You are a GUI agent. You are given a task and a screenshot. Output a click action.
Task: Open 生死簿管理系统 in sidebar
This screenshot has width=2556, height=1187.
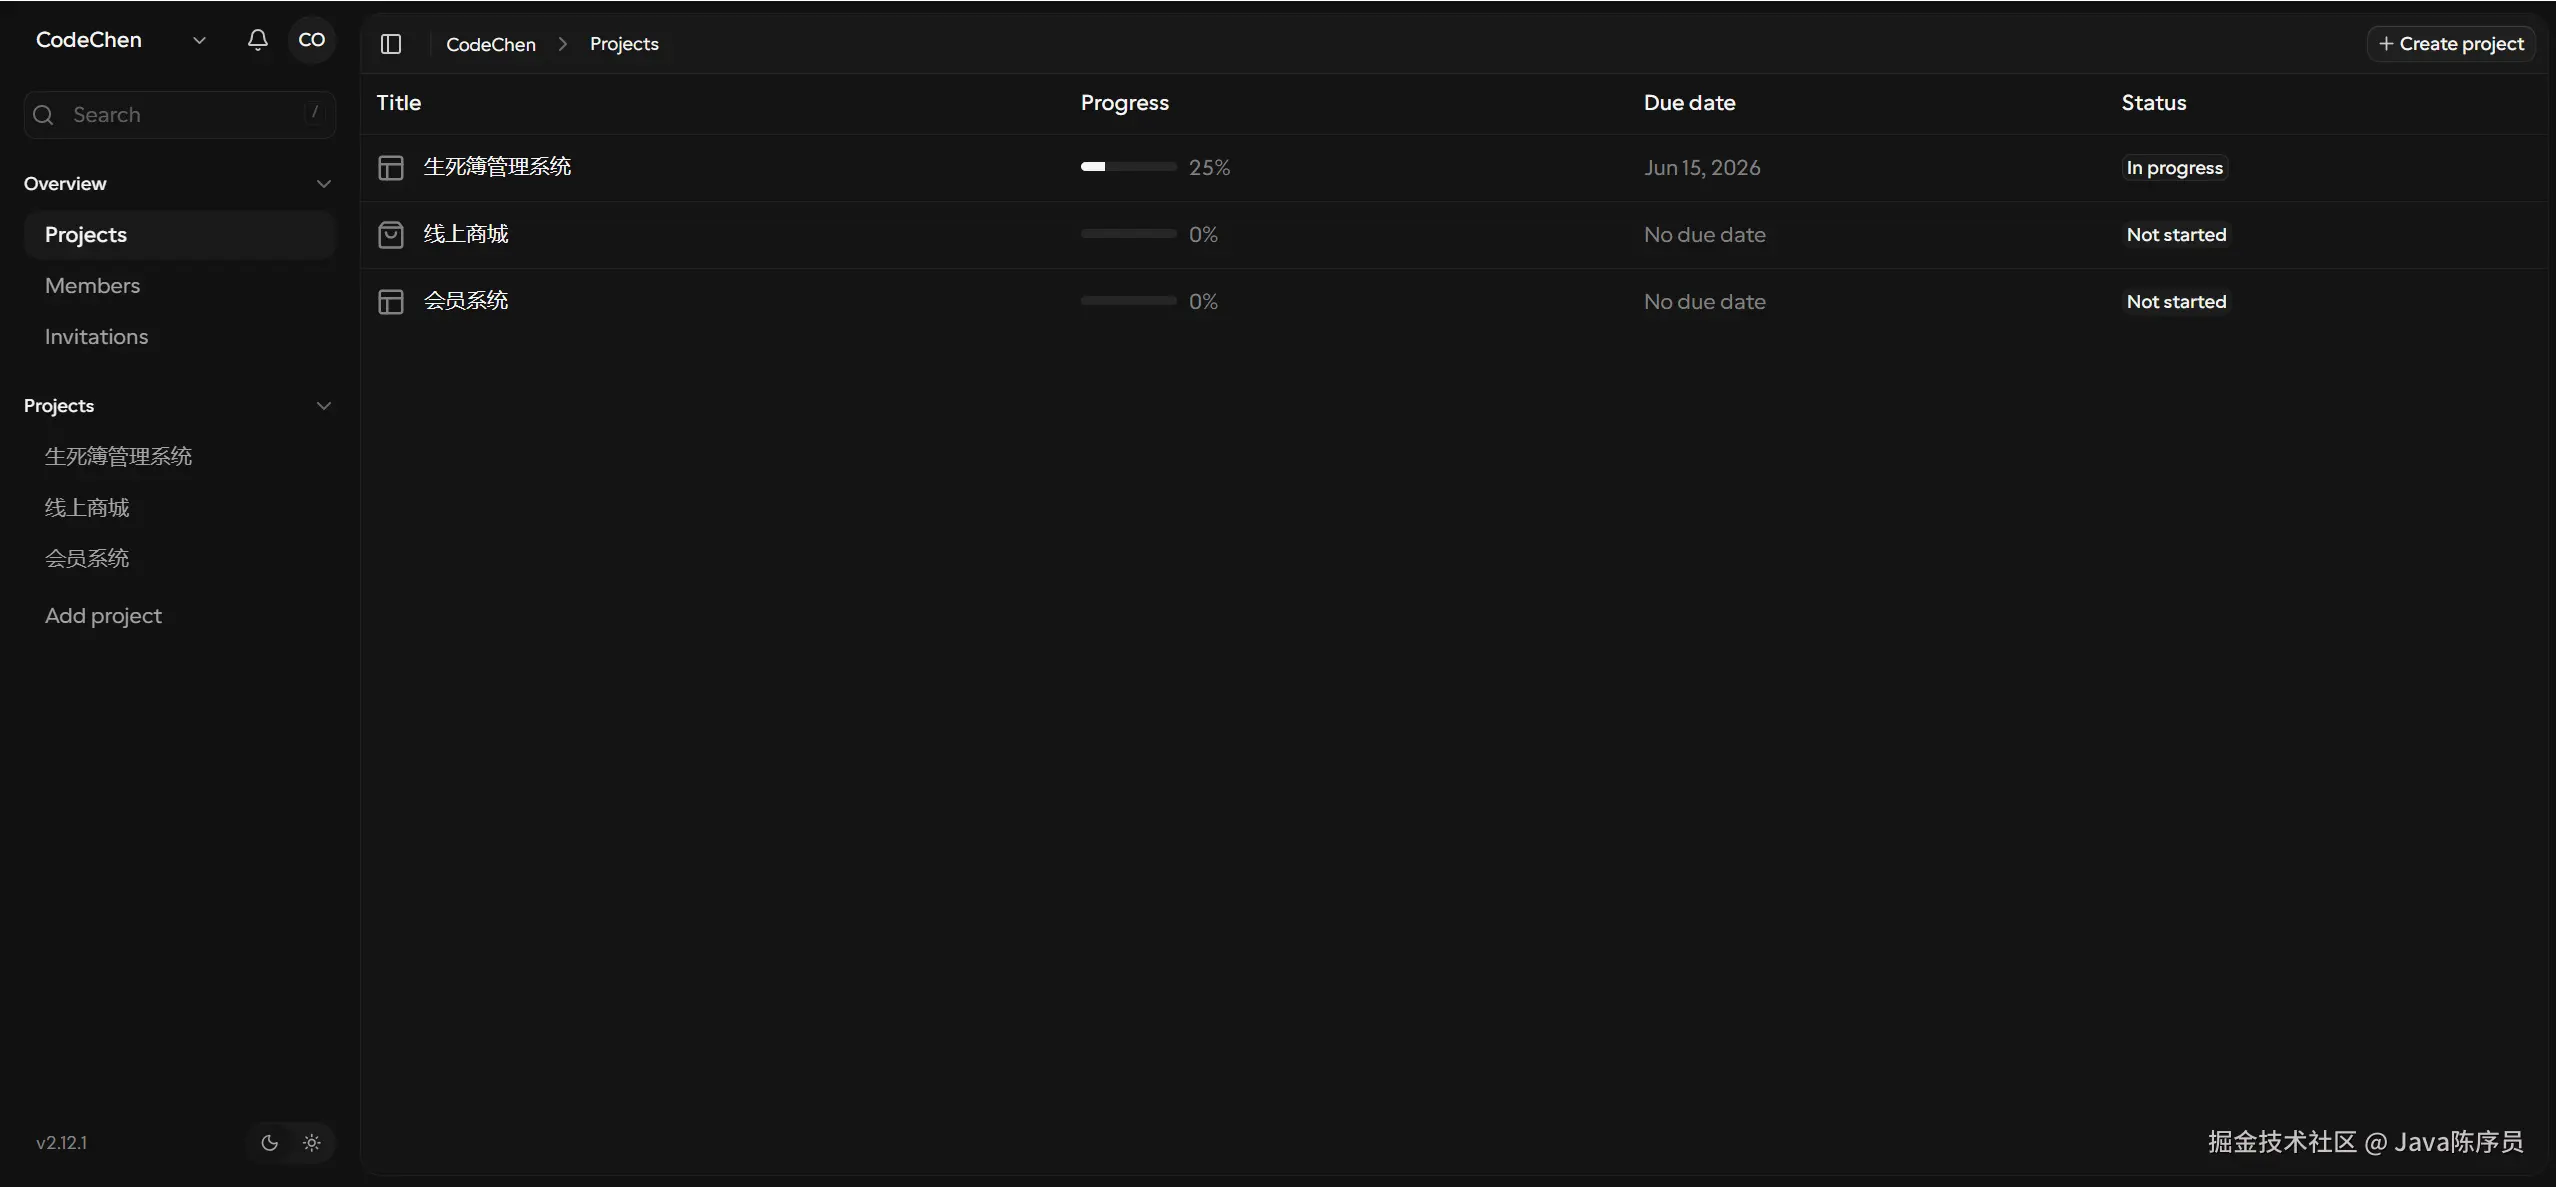tap(118, 457)
